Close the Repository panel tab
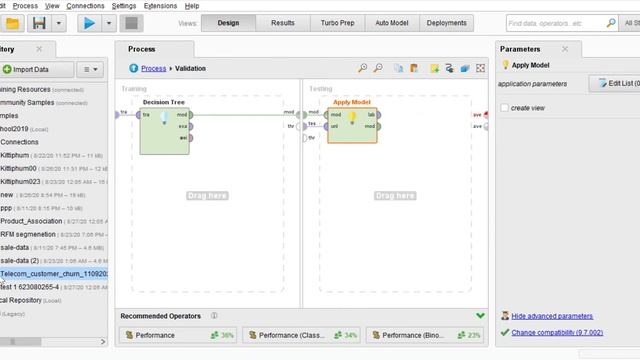Image resolution: width=640 pixels, height=360 pixels. coord(39,49)
